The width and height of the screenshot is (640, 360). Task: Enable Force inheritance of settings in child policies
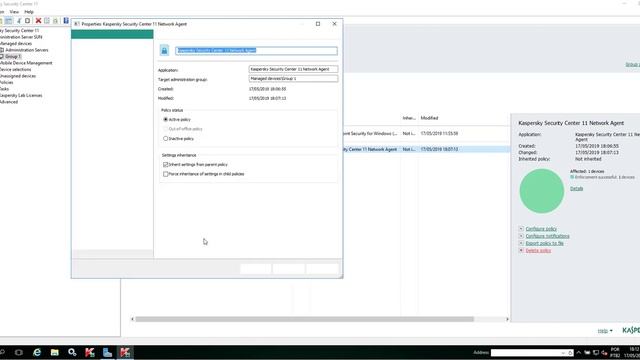[165, 174]
